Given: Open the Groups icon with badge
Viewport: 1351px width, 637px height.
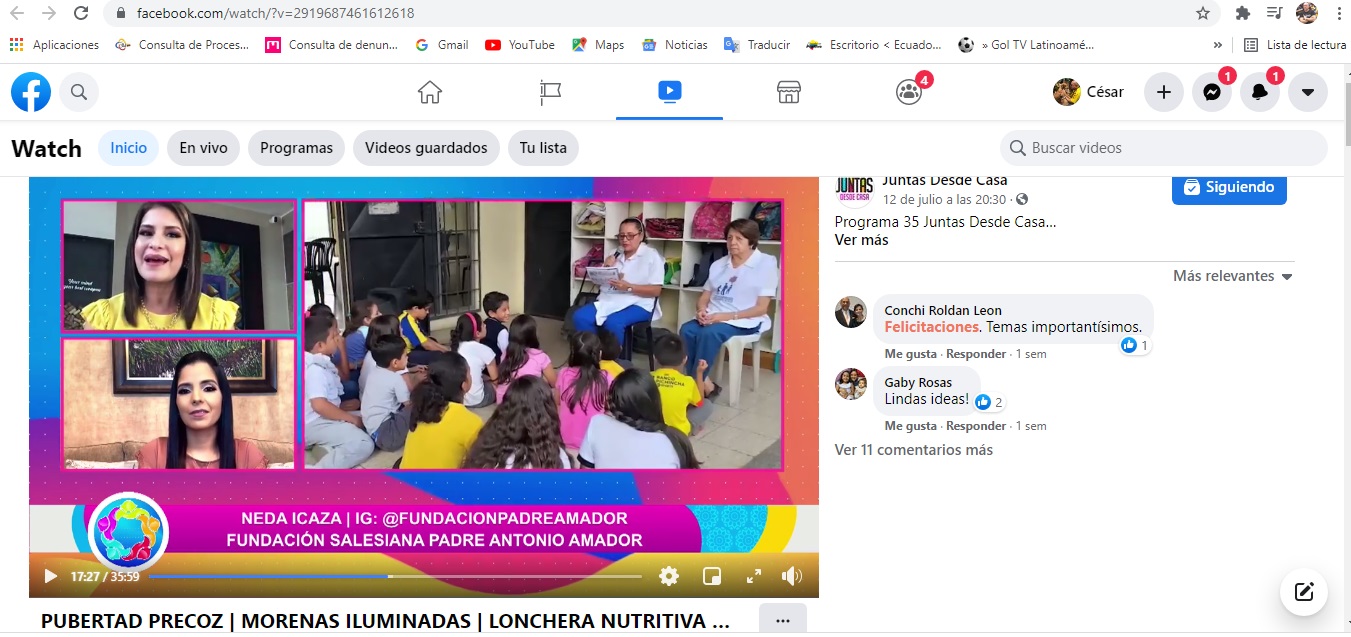Looking at the screenshot, I should [x=909, y=92].
